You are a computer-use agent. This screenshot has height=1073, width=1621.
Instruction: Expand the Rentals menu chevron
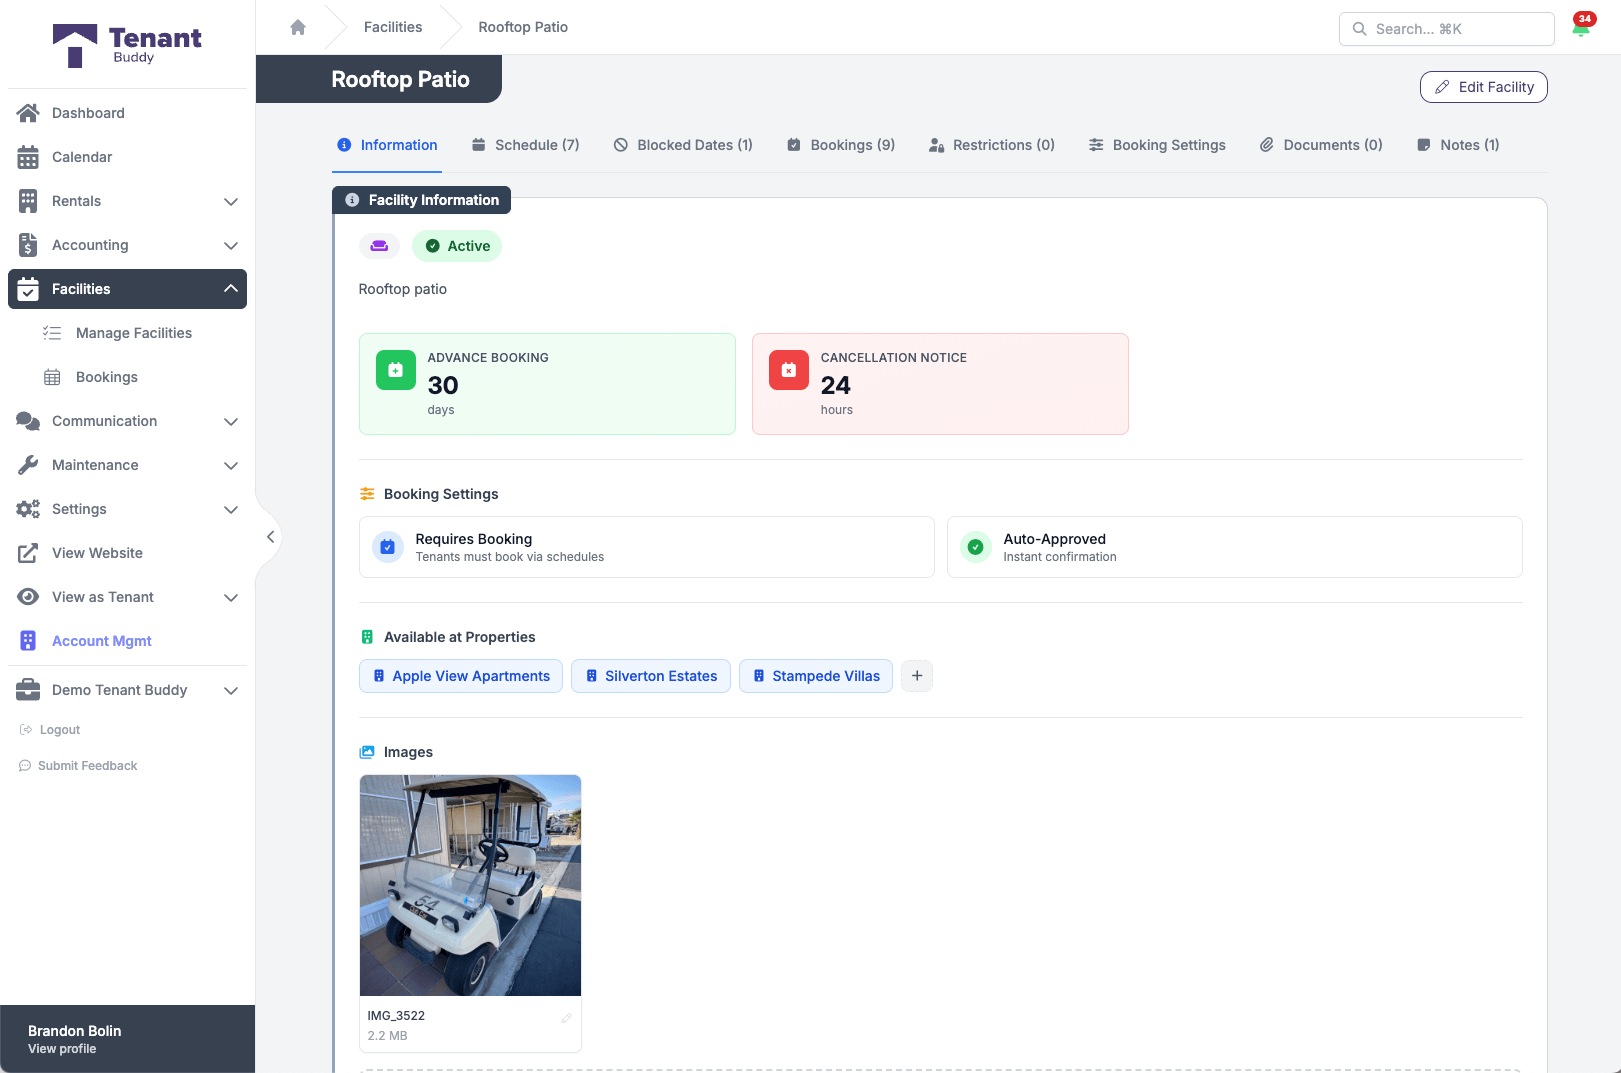(231, 201)
